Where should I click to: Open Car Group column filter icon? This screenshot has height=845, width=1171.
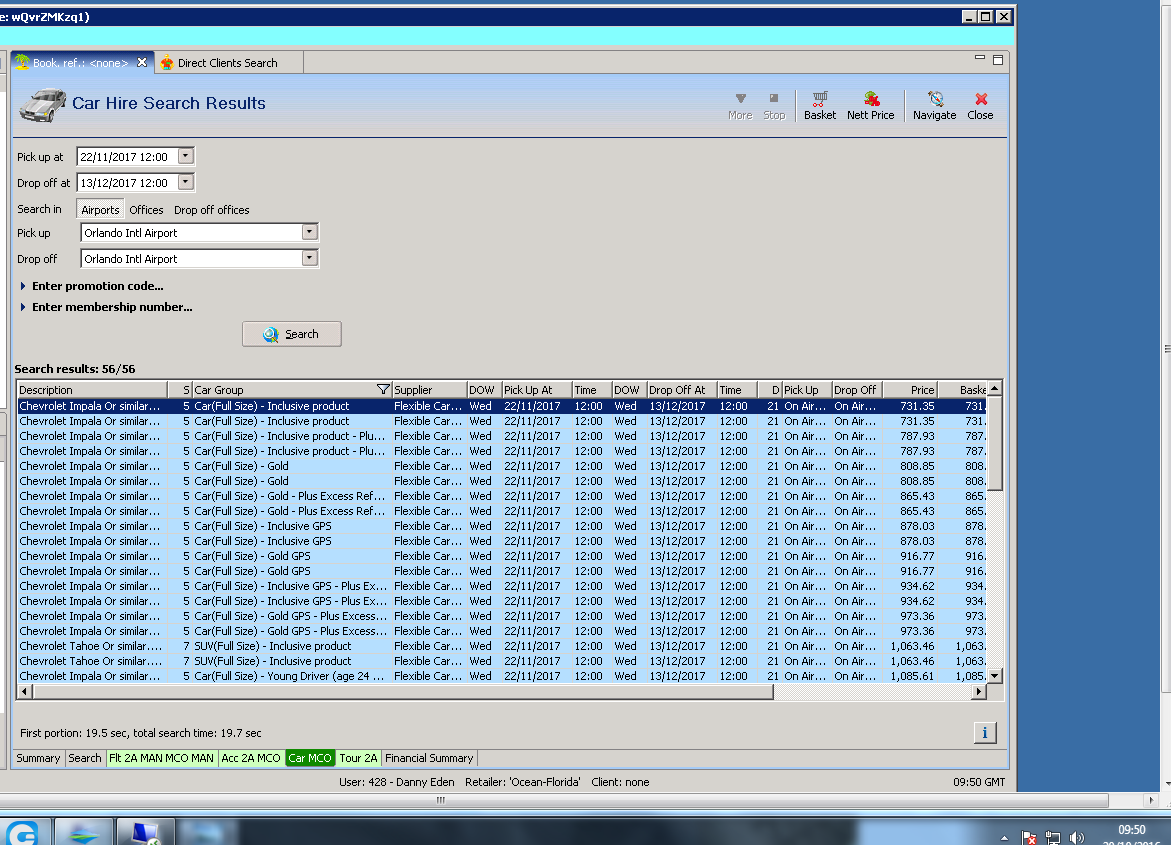coord(383,389)
